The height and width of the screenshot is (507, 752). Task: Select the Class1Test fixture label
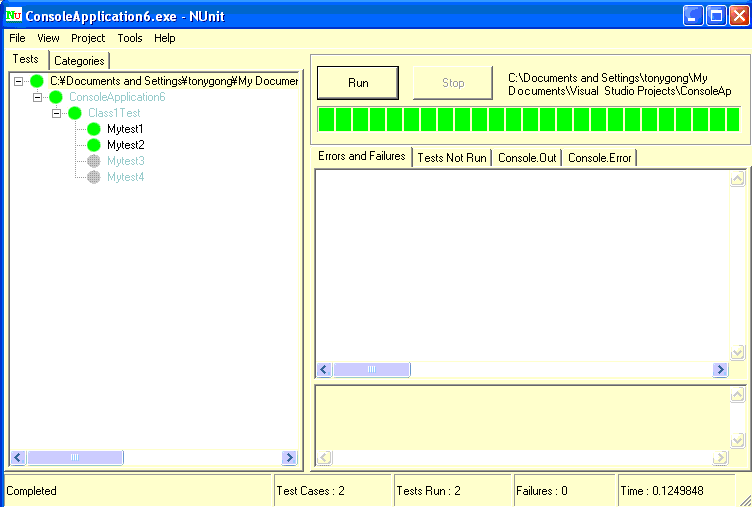[x=114, y=113]
